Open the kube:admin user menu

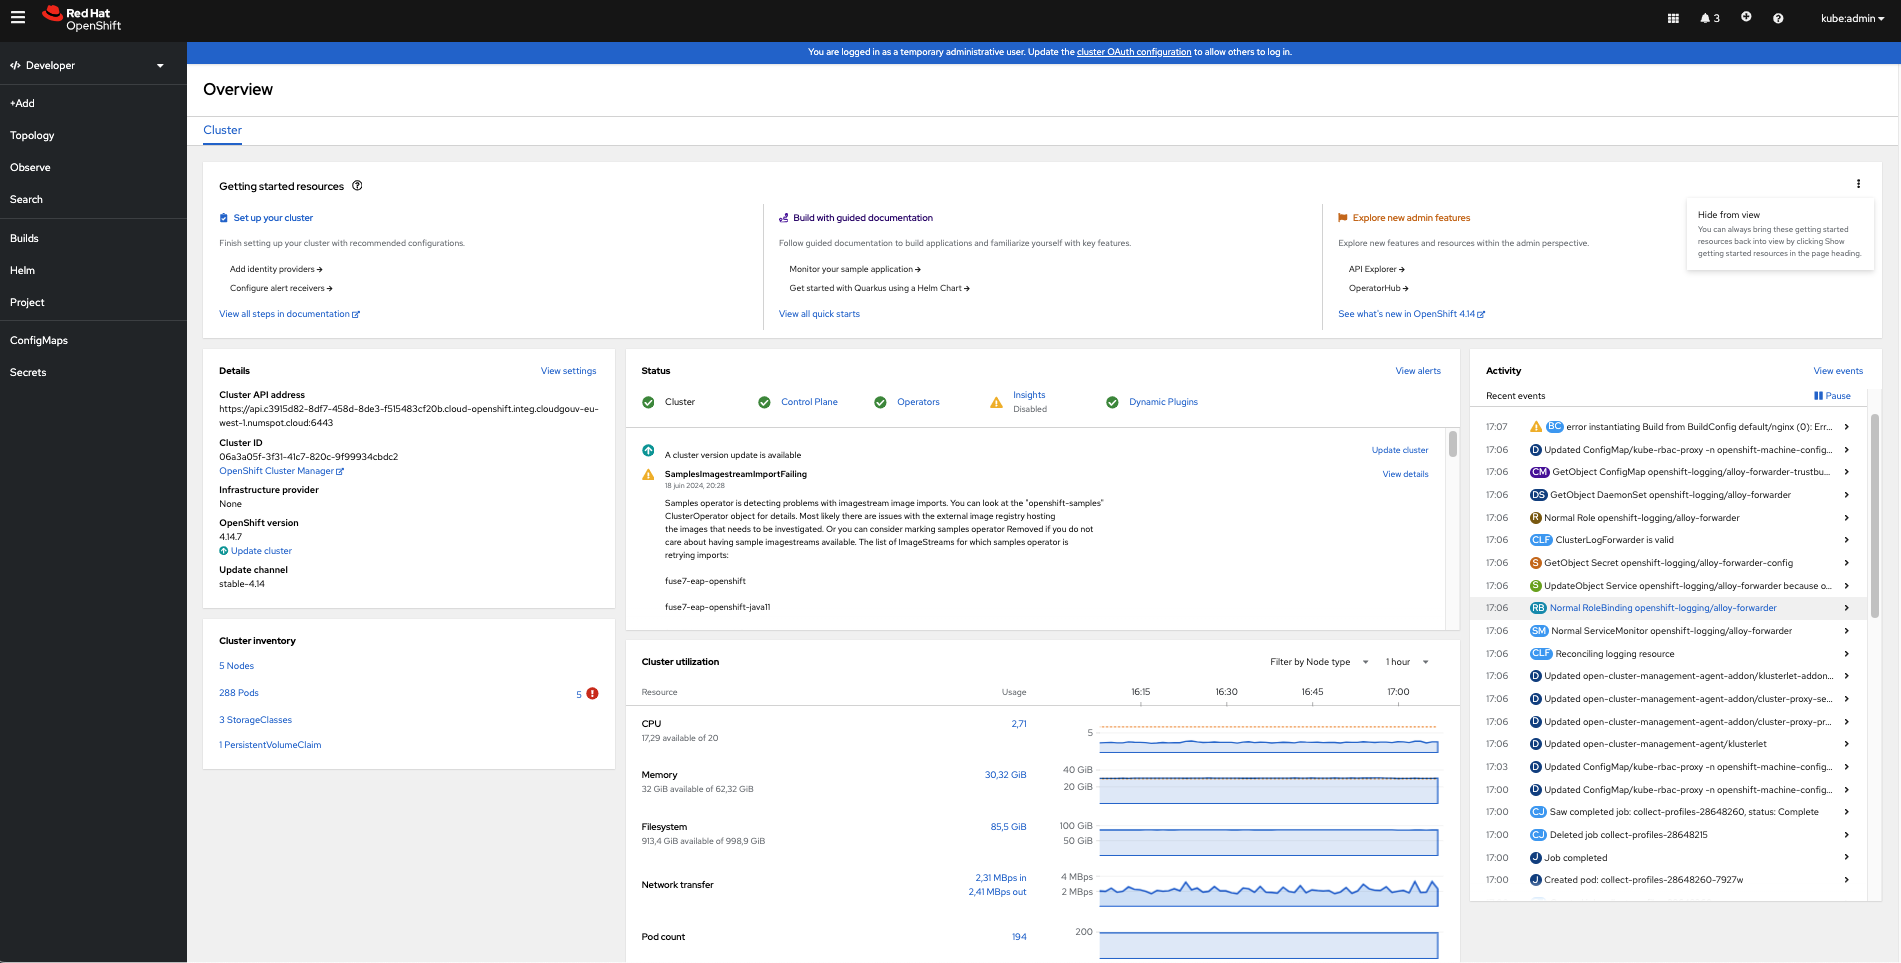click(1852, 18)
